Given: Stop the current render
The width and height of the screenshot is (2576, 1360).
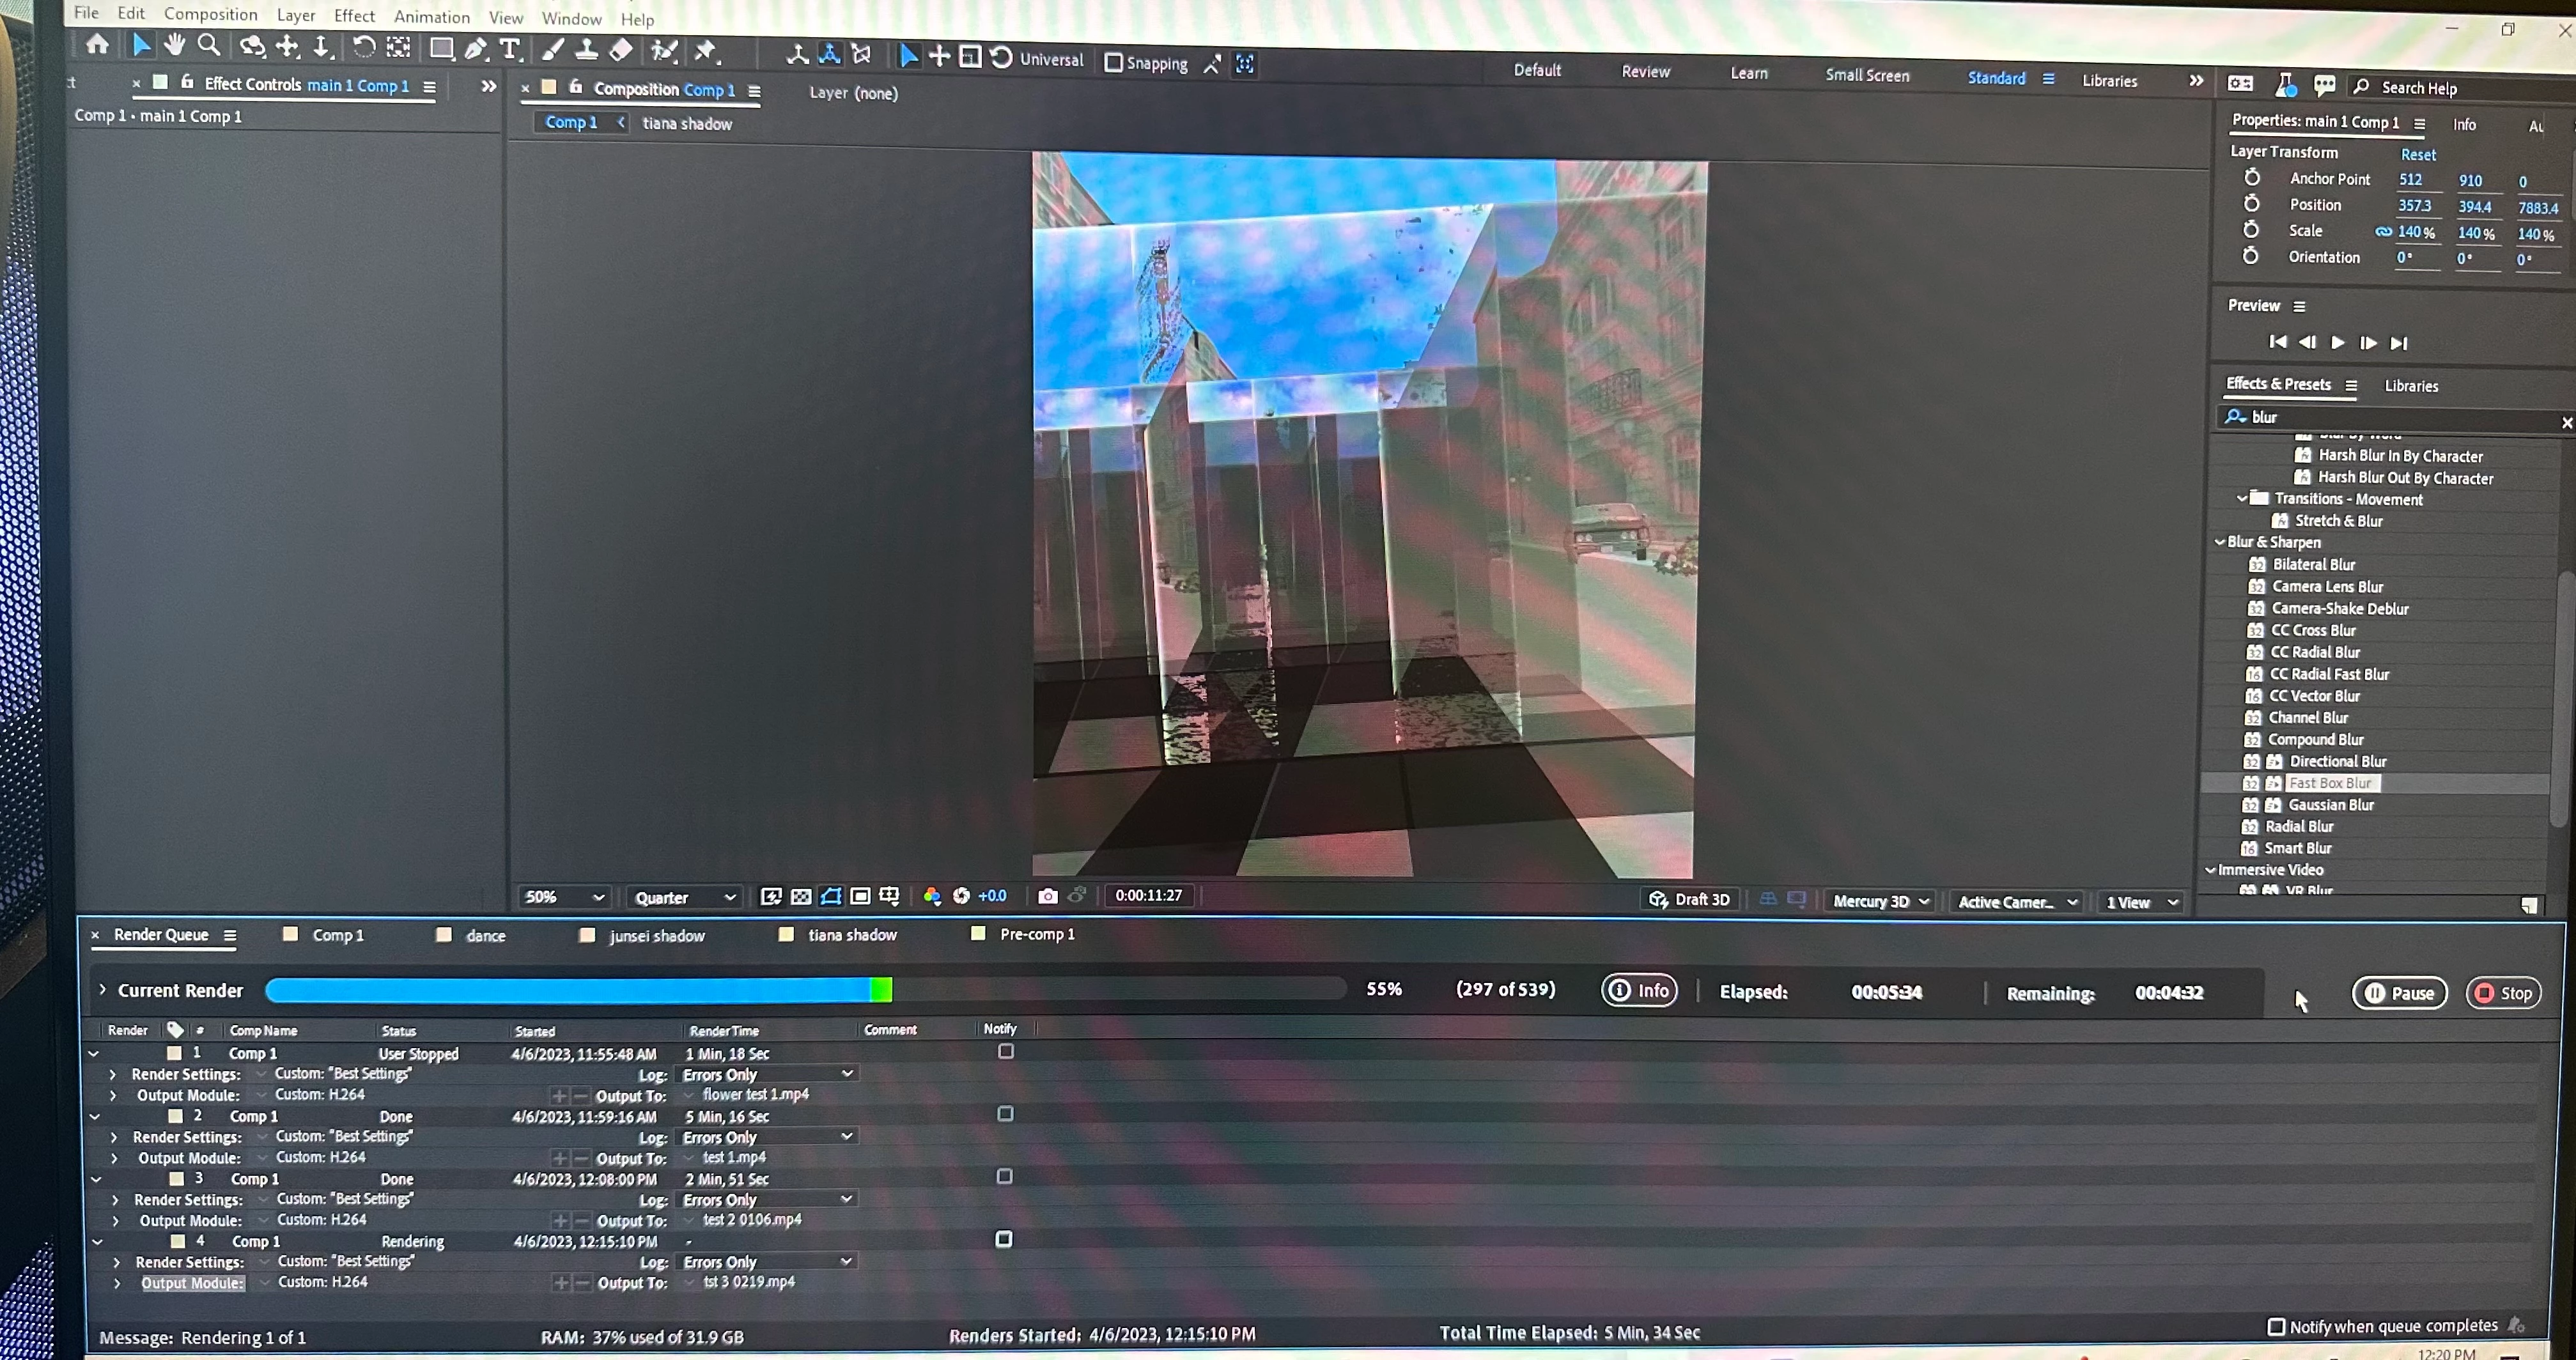Looking at the screenshot, I should [2503, 993].
